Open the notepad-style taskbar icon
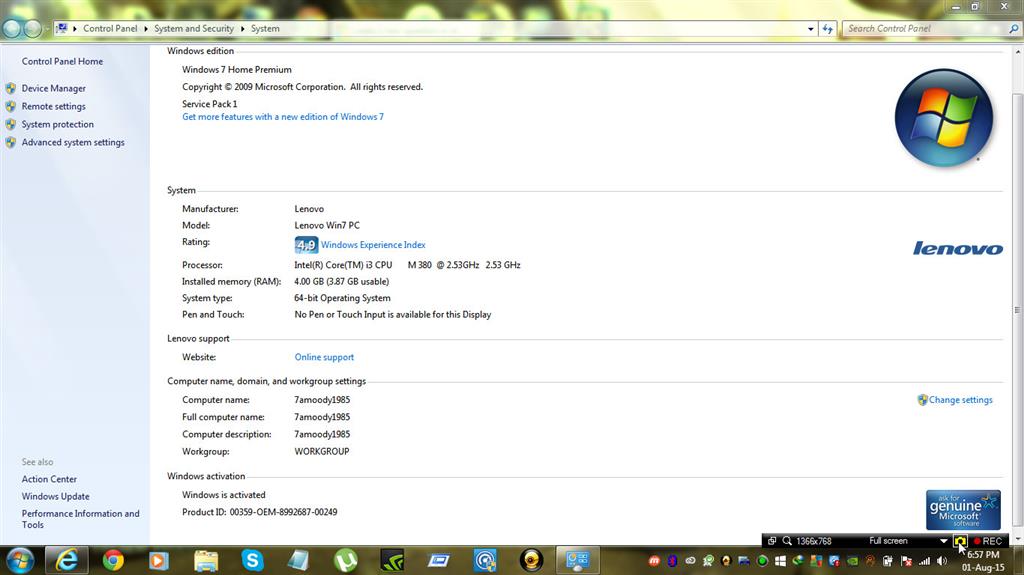The width and height of the screenshot is (1024, 575). [x=298, y=561]
